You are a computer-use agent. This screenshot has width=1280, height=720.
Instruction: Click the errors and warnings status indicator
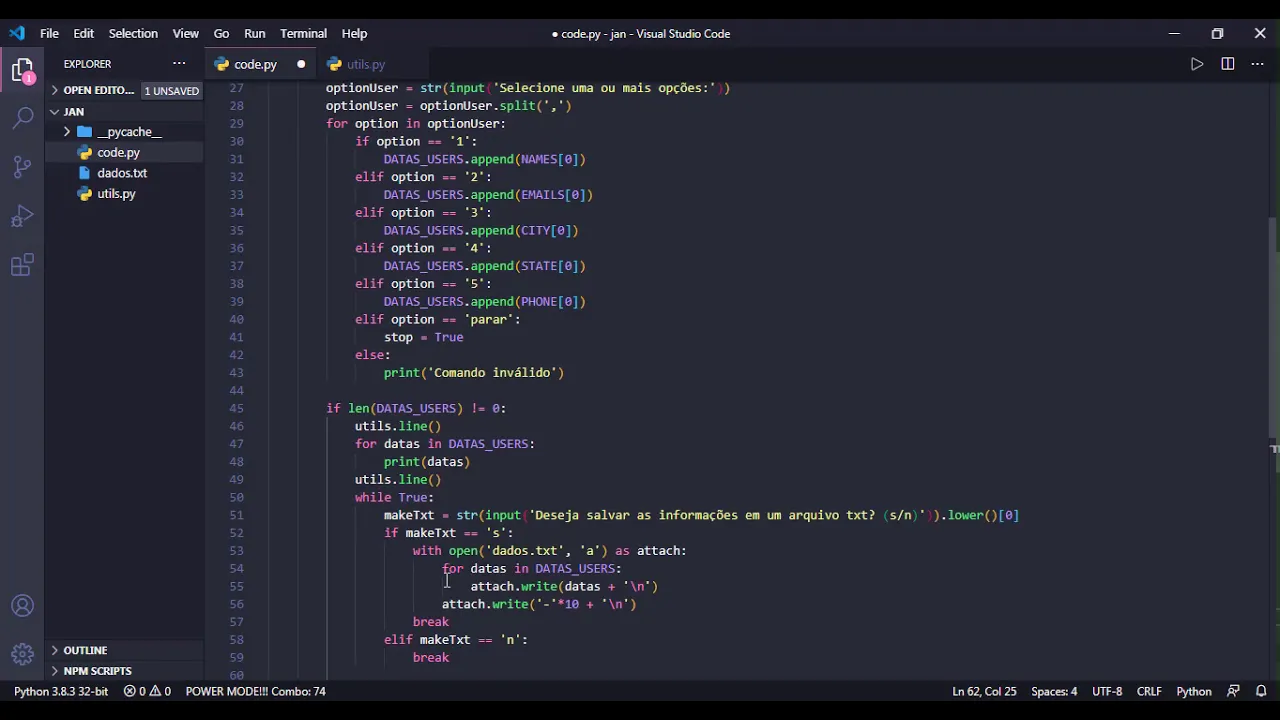(x=147, y=691)
